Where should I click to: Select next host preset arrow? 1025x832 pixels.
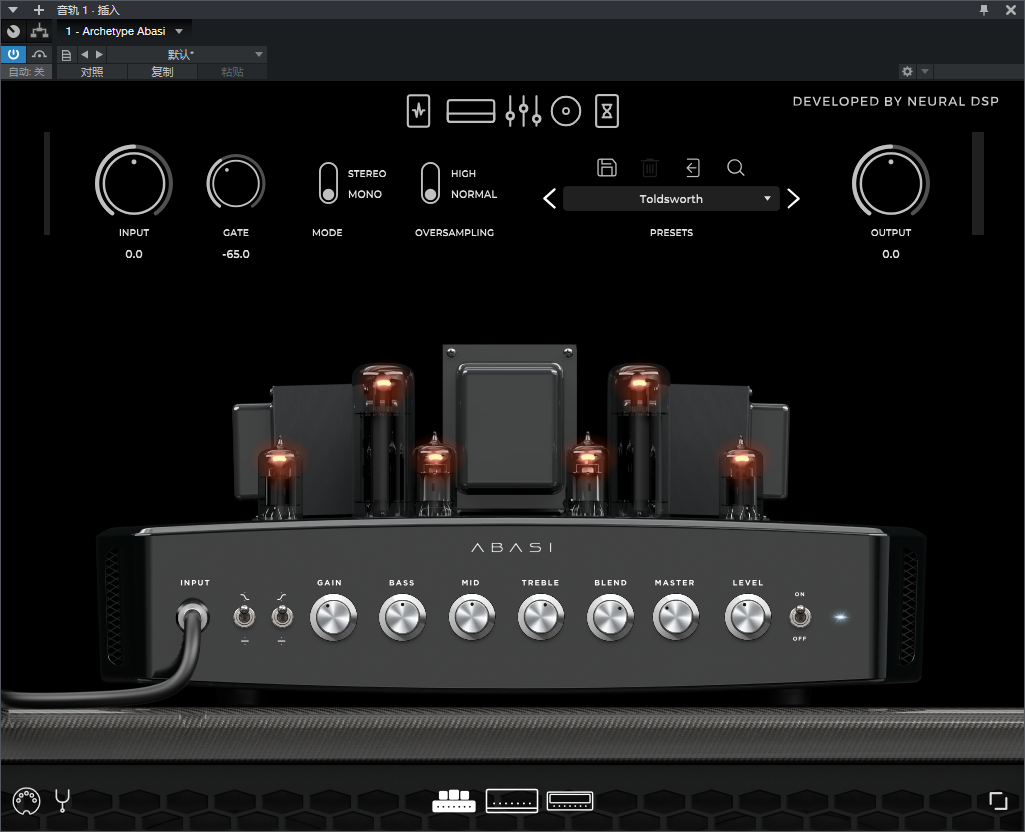[99, 55]
